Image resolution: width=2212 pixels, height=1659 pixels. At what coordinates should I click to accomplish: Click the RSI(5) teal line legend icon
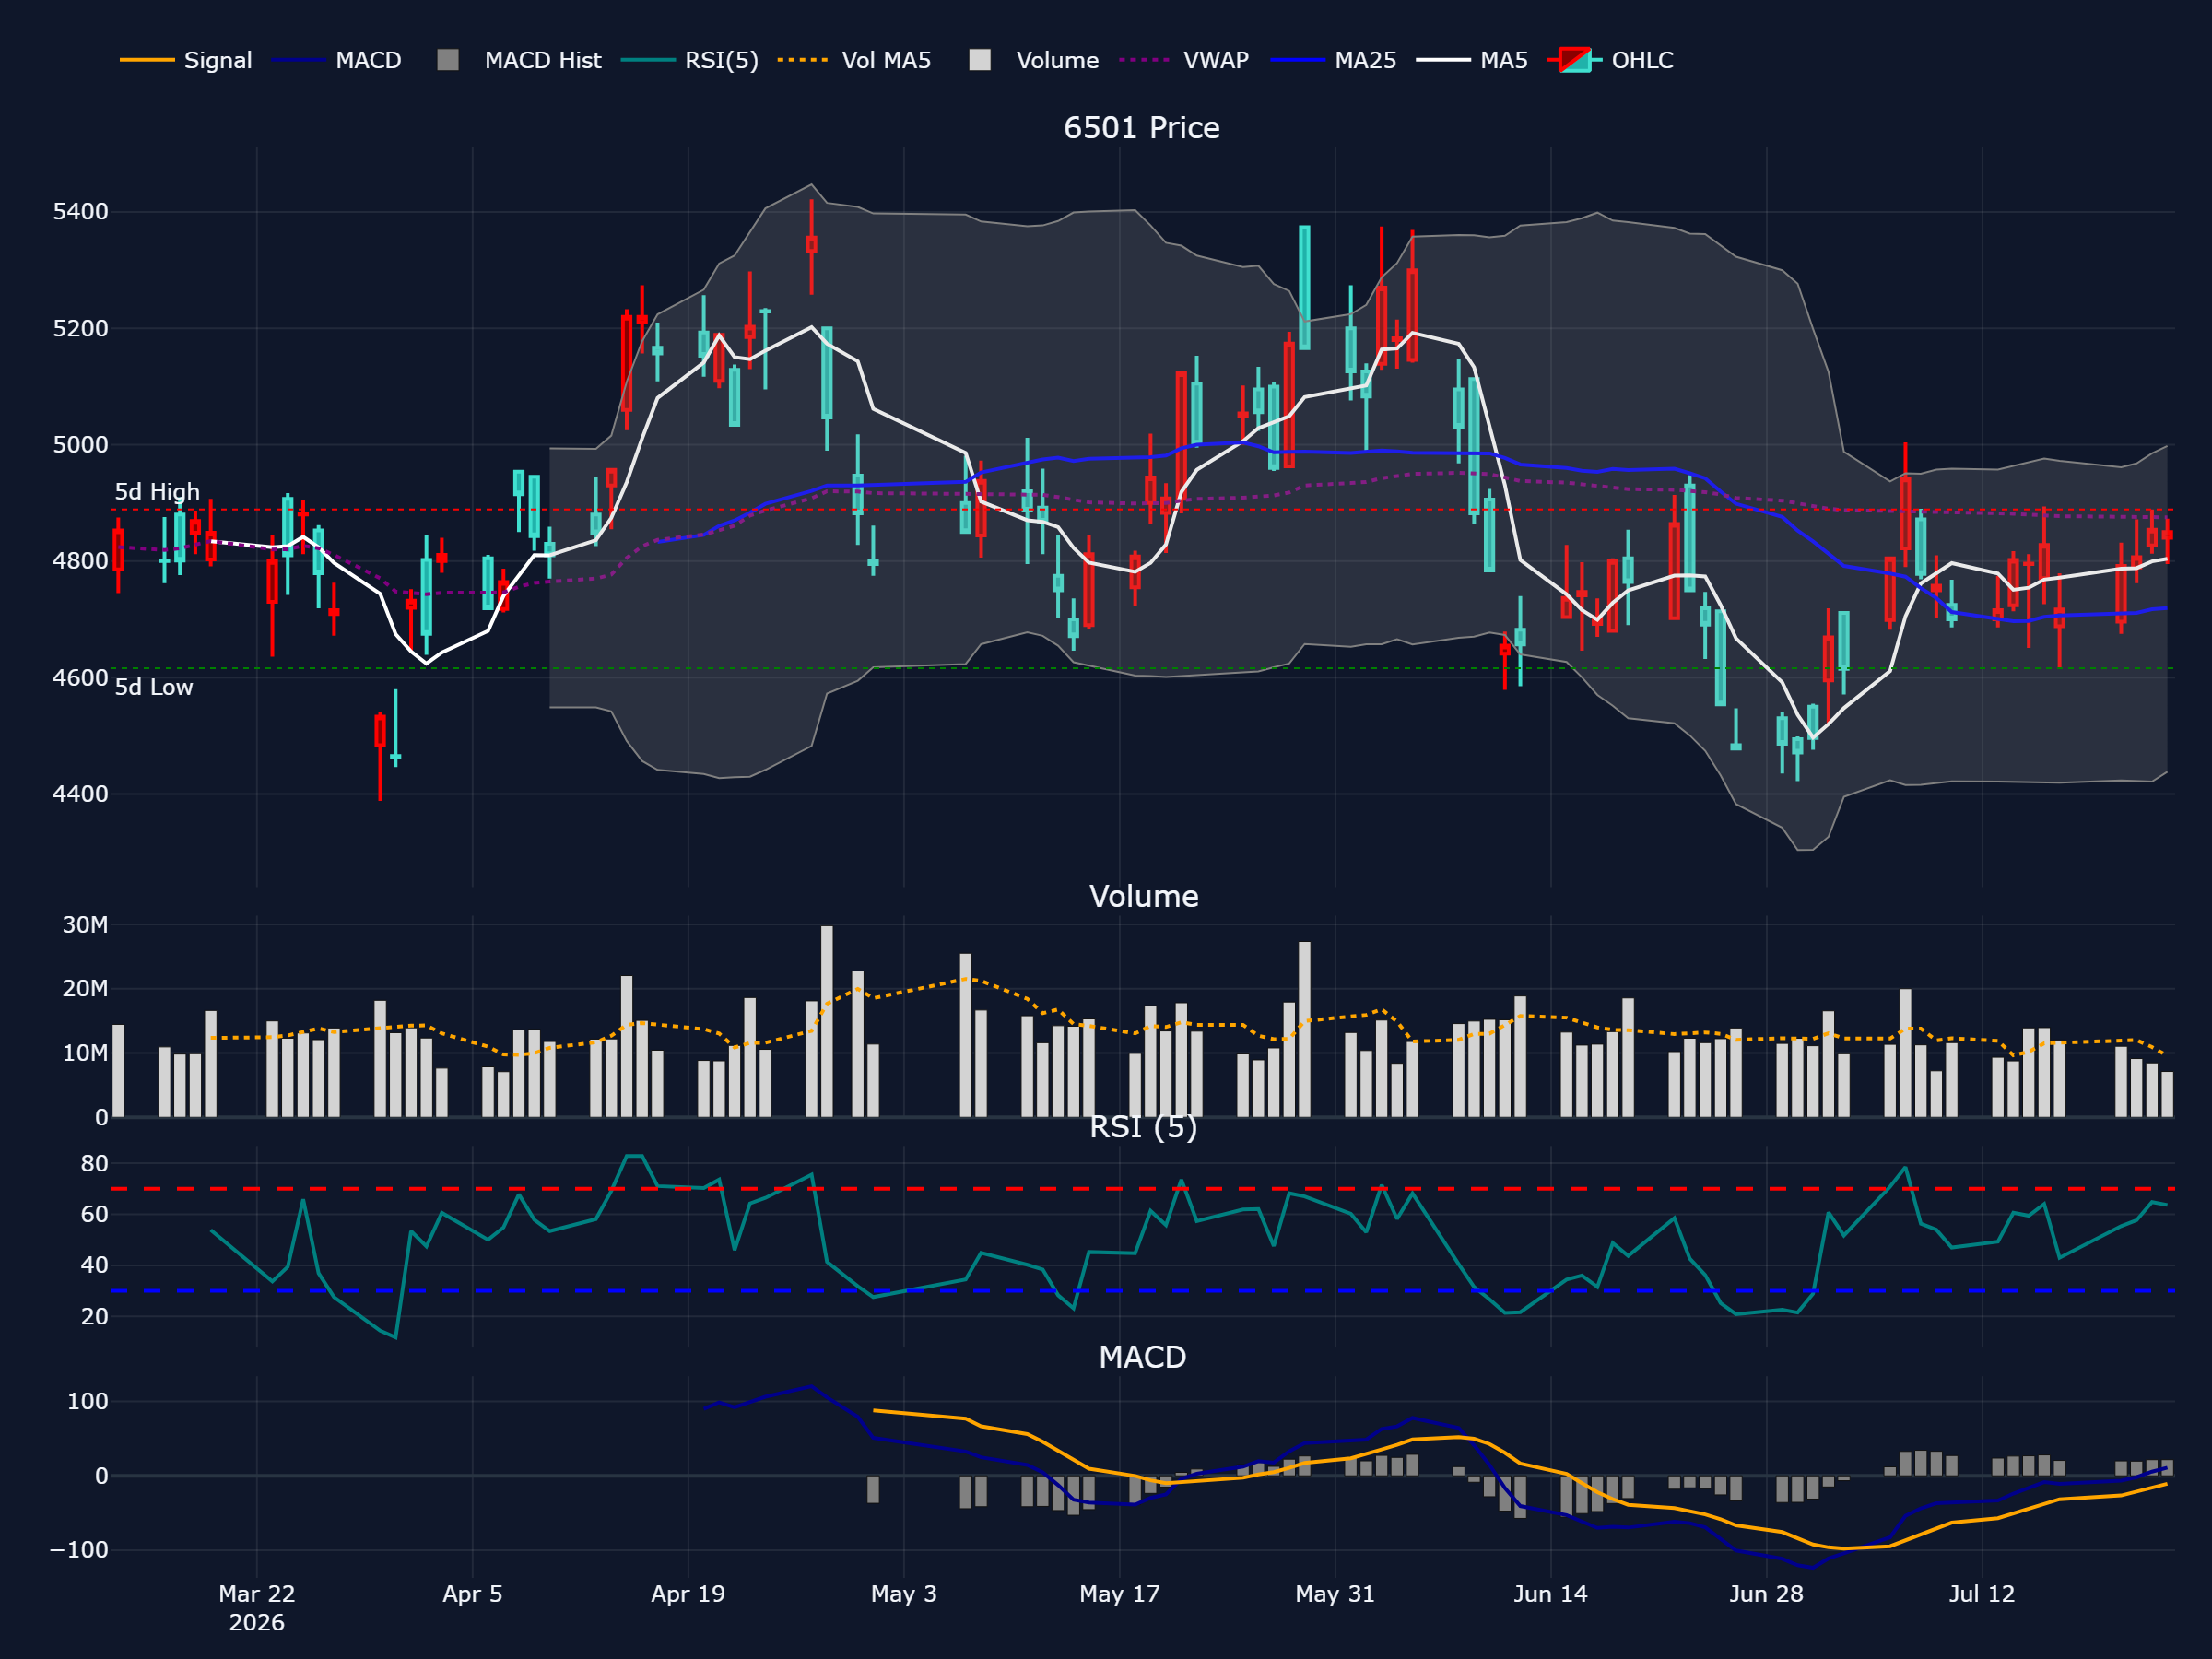[x=648, y=60]
